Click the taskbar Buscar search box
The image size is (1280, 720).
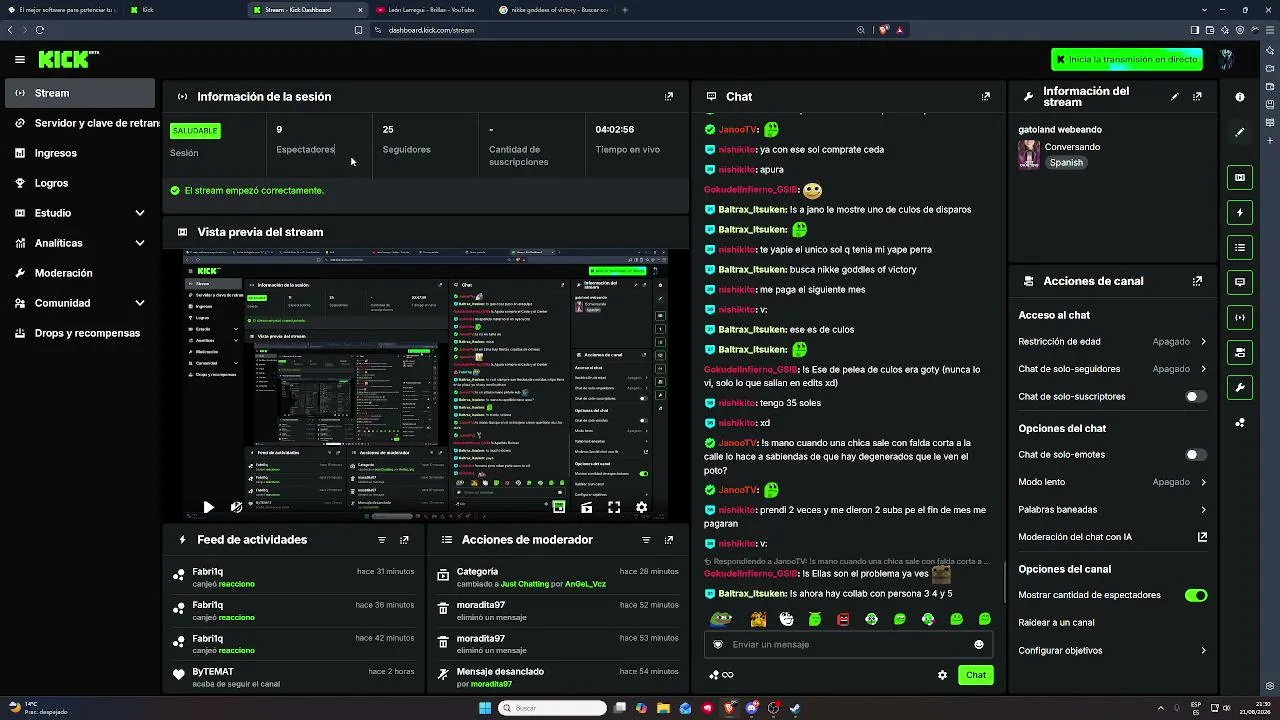pos(553,708)
